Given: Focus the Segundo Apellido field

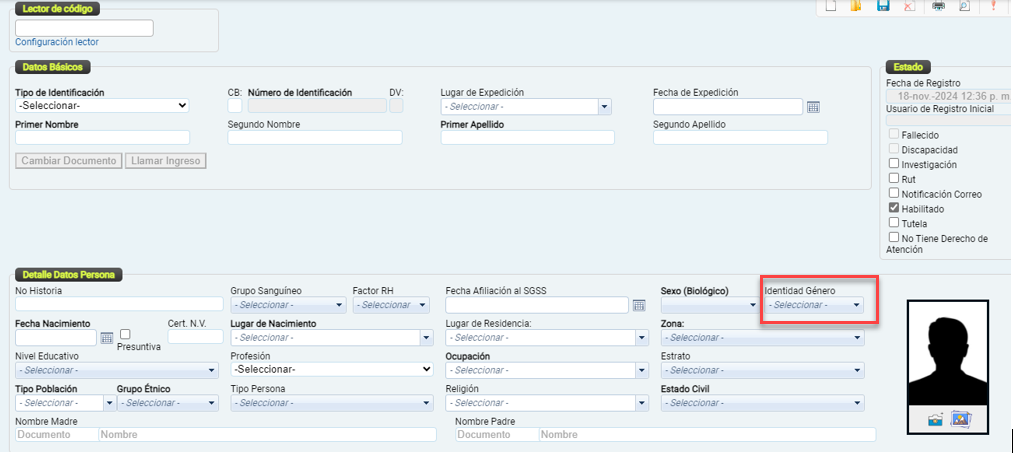Looking at the screenshot, I should pos(740,138).
